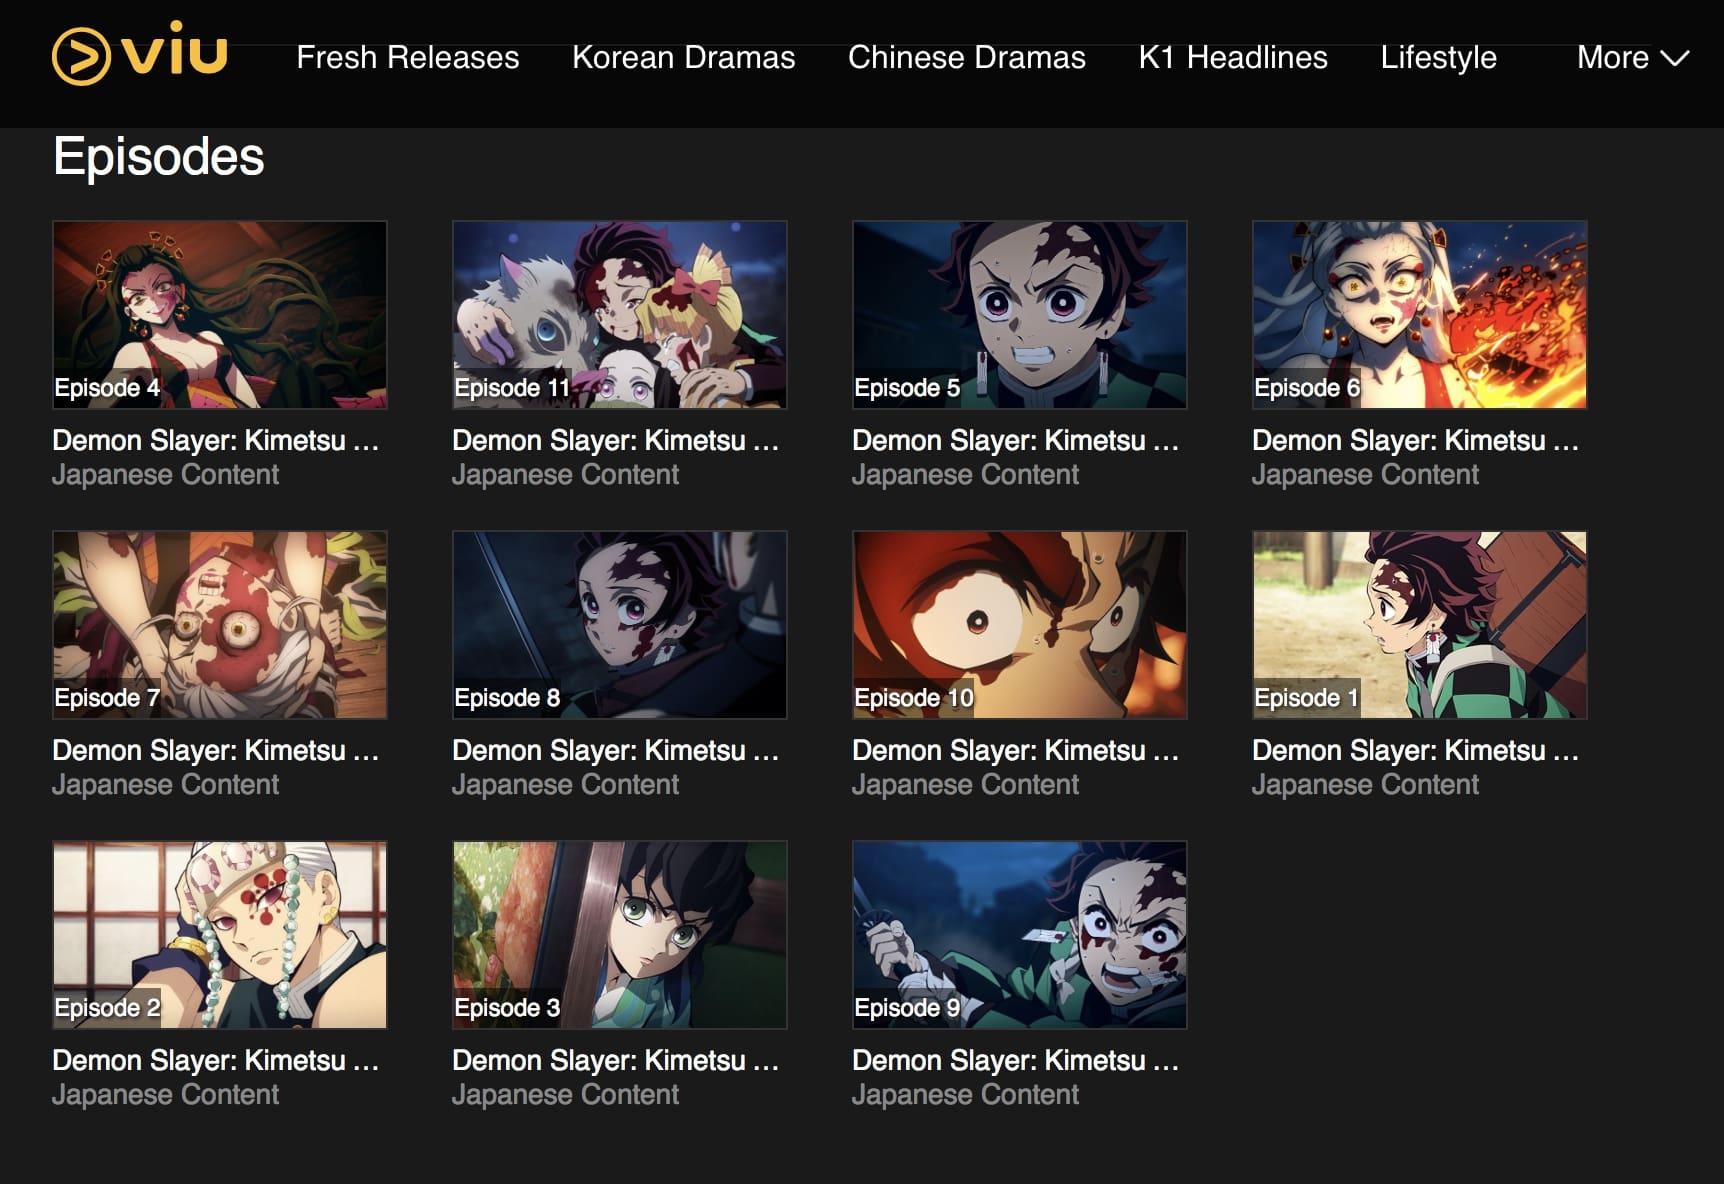Screen dimensions: 1724x1184
Task: Click the chevron next to More
Action: [1672, 60]
